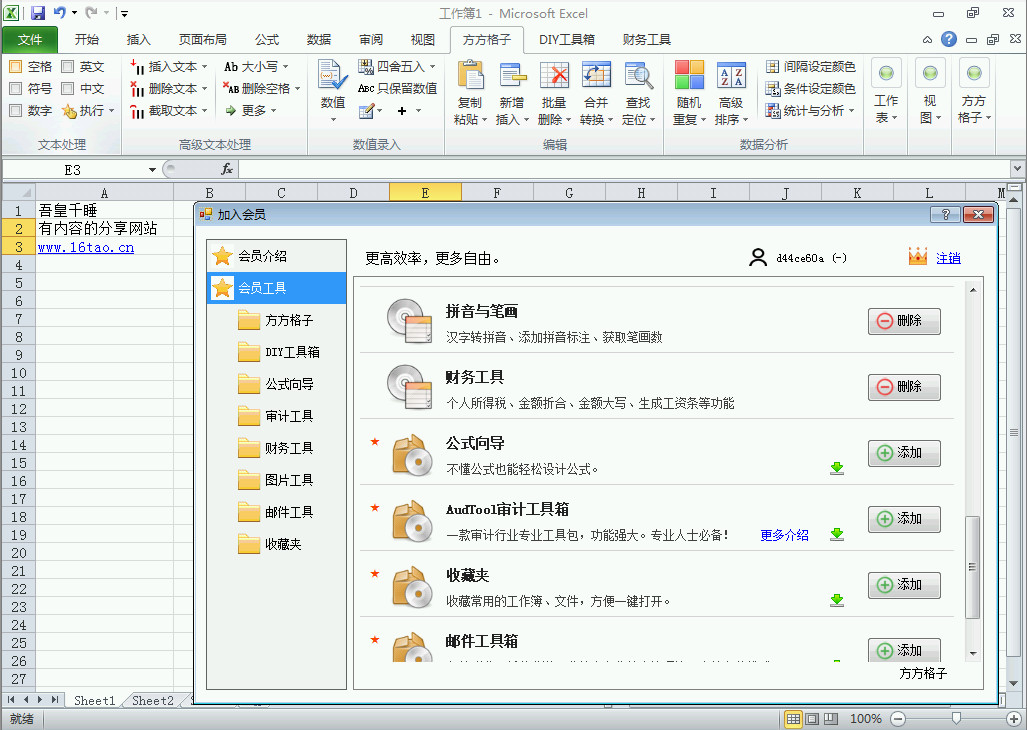This screenshot has width=1027, height=730.
Task: Click the 高级排序 (advanced sort) icon
Action: pos(731,76)
